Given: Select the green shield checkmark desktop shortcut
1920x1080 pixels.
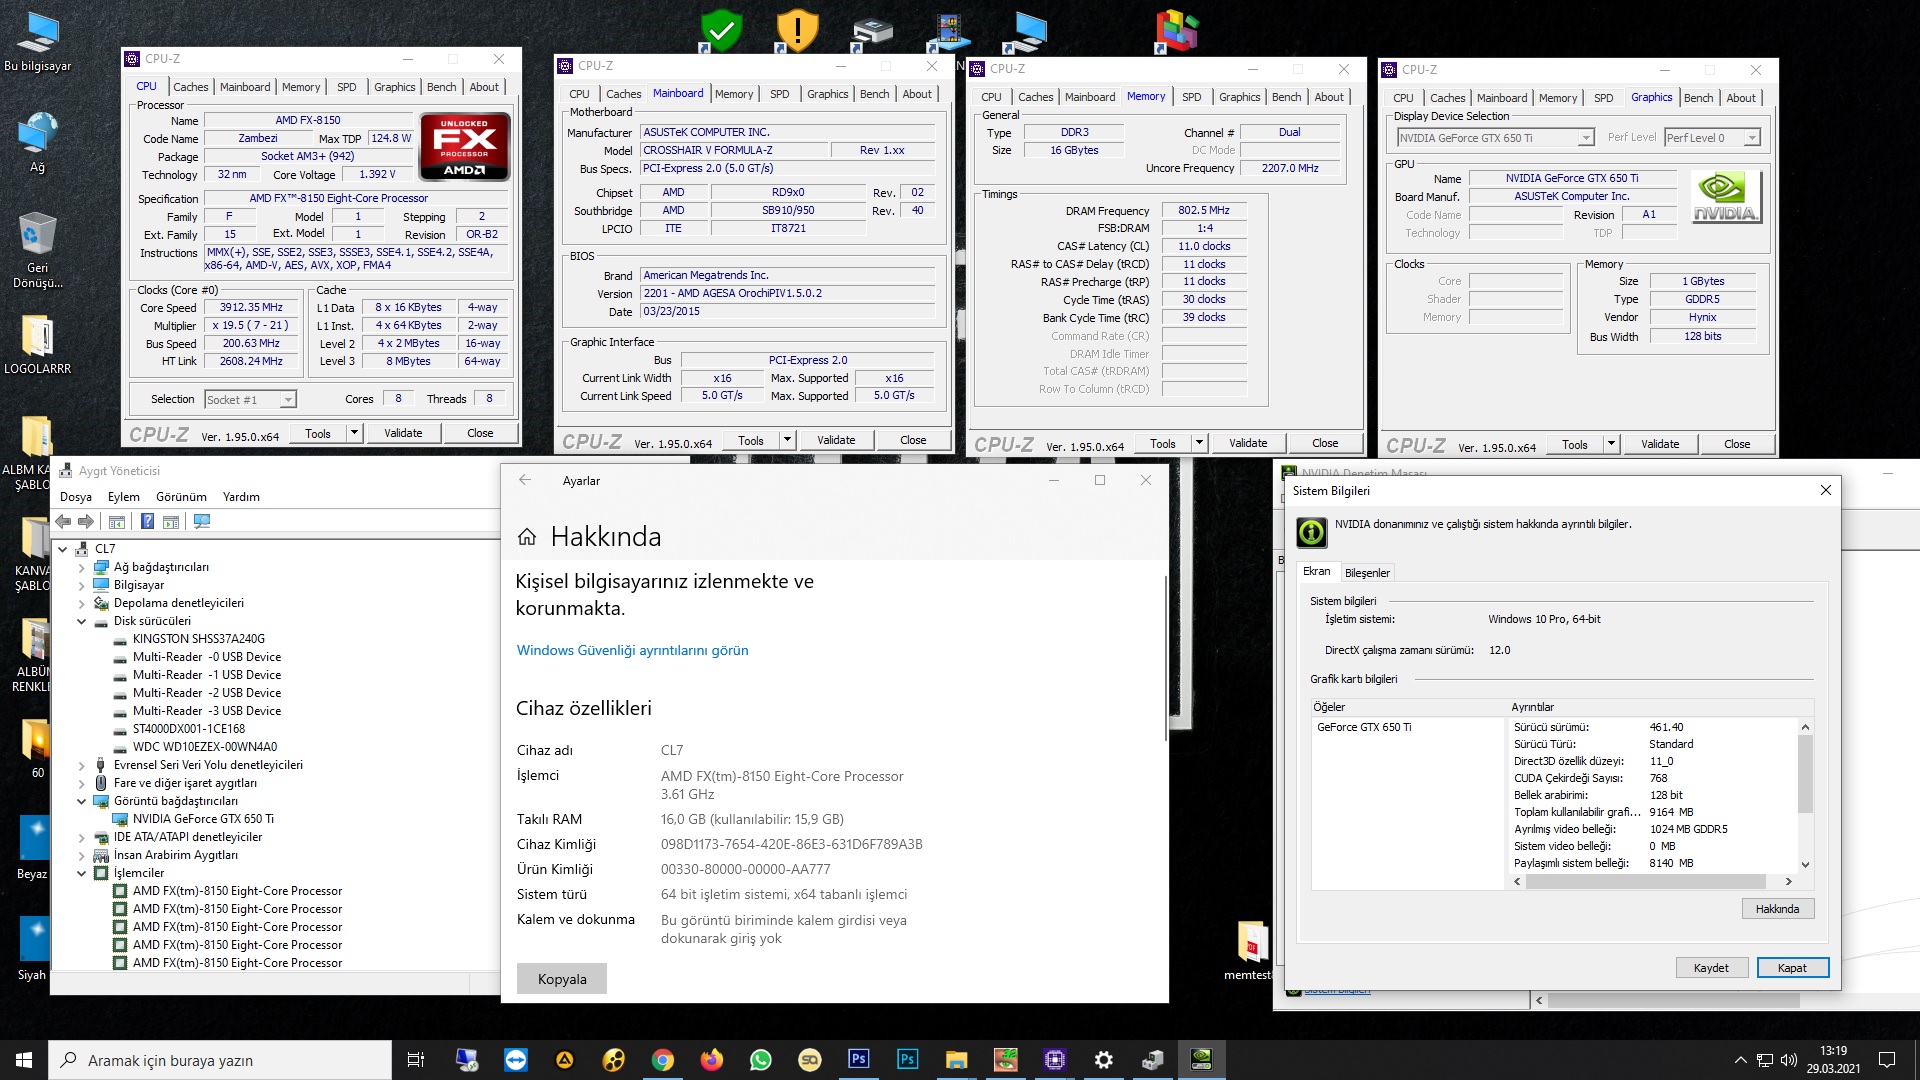Looking at the screenshot, I should [x=721, y=31].
